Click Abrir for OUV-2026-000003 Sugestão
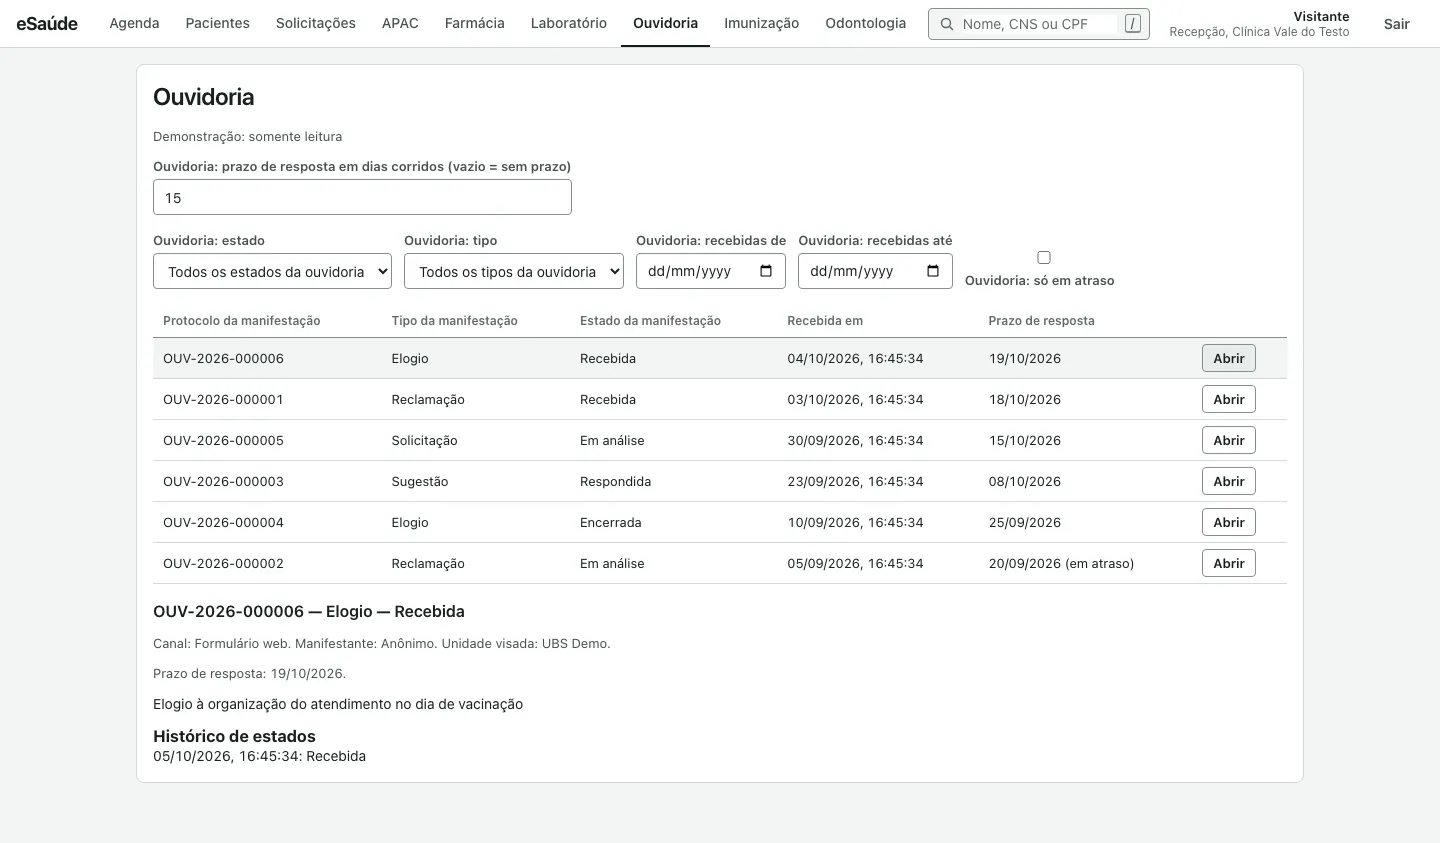 1228,481
